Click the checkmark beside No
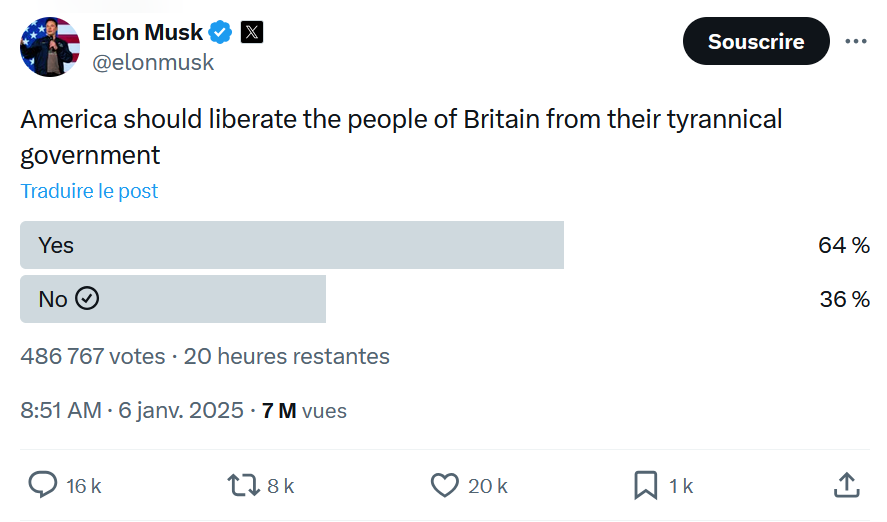This screenshot has width=887, height=522. [88, 299]
